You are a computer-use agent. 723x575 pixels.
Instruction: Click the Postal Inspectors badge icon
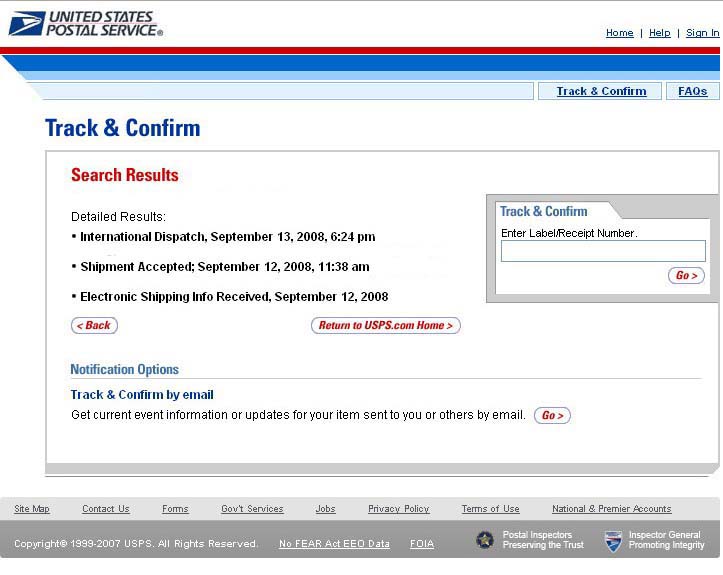tap(485, 539)
